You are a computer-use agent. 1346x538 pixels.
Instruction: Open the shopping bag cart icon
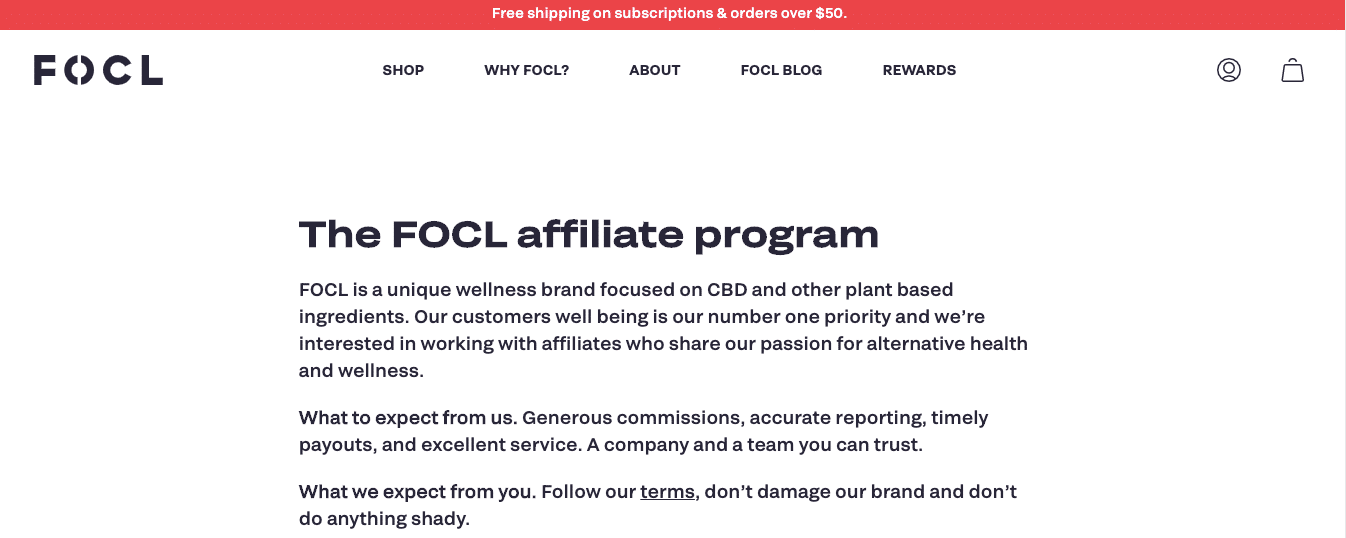pyautogui.click(x=1293, y=70)
